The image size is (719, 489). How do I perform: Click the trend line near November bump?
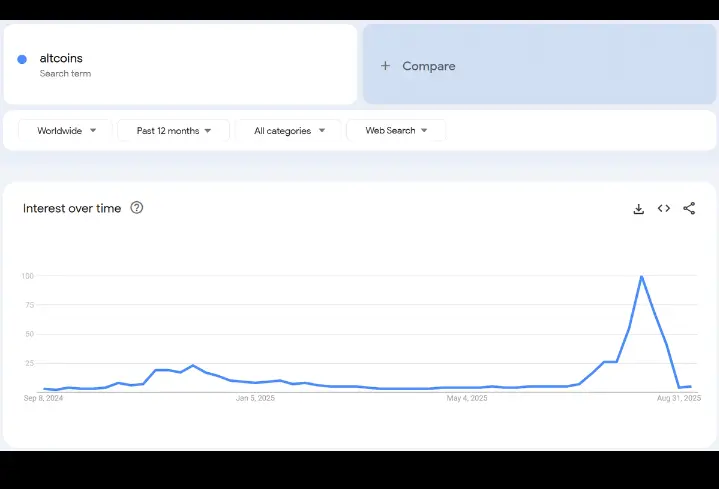coord(192,366)
